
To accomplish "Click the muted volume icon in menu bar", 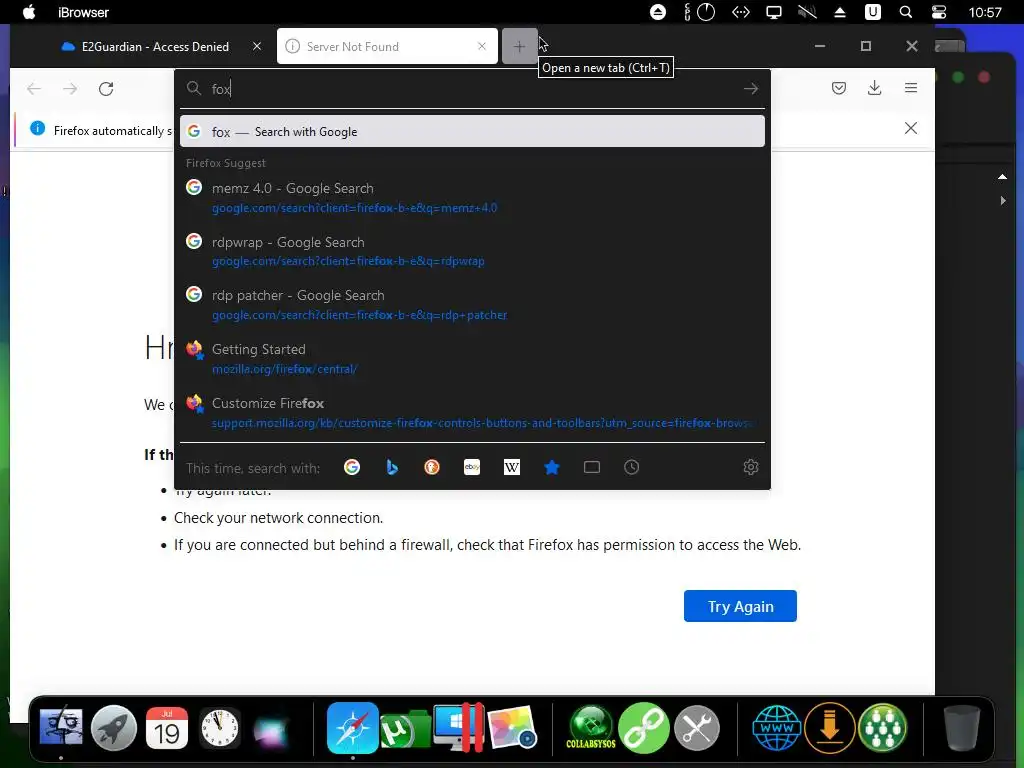I will [807, 12].
